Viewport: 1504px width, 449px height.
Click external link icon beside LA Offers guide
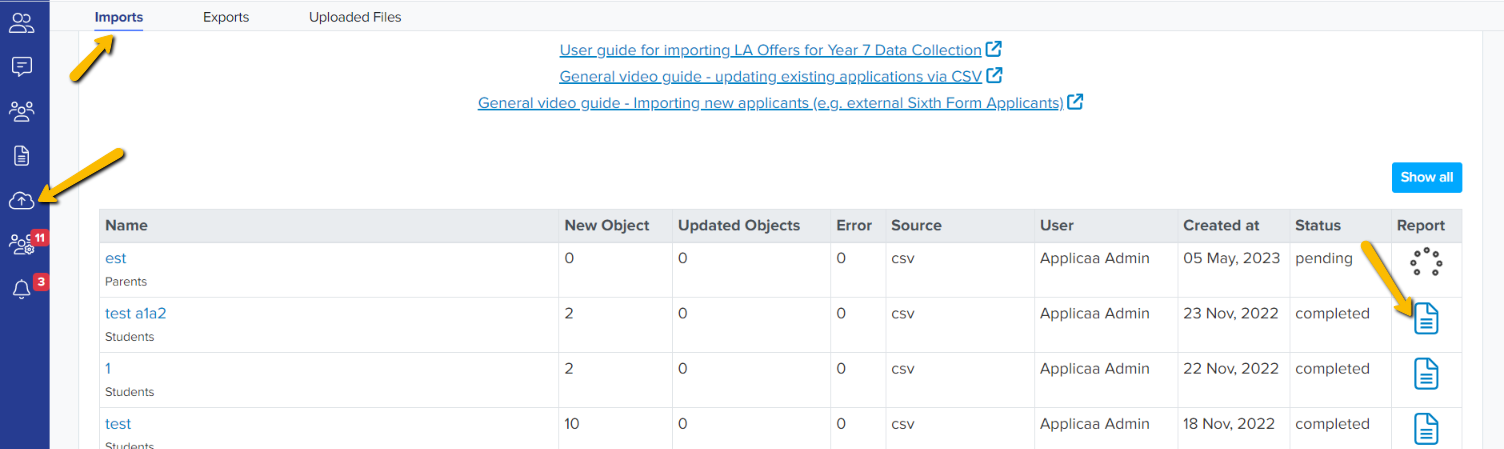[x=994, y=49]
